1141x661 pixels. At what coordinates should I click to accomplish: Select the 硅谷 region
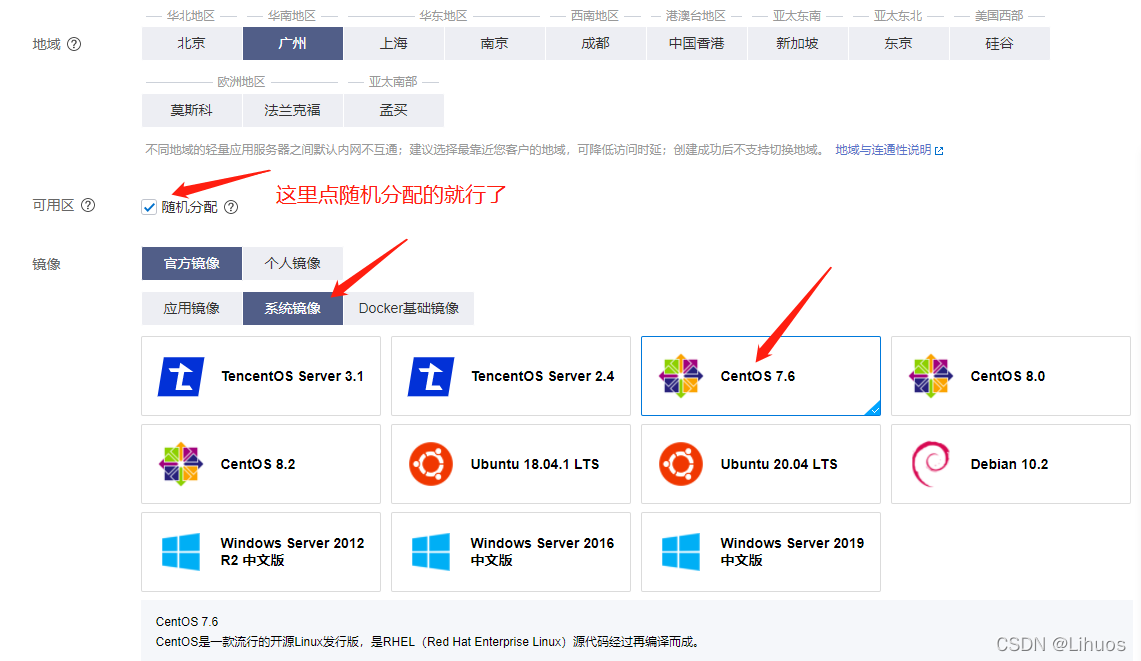pos(1000,44)
